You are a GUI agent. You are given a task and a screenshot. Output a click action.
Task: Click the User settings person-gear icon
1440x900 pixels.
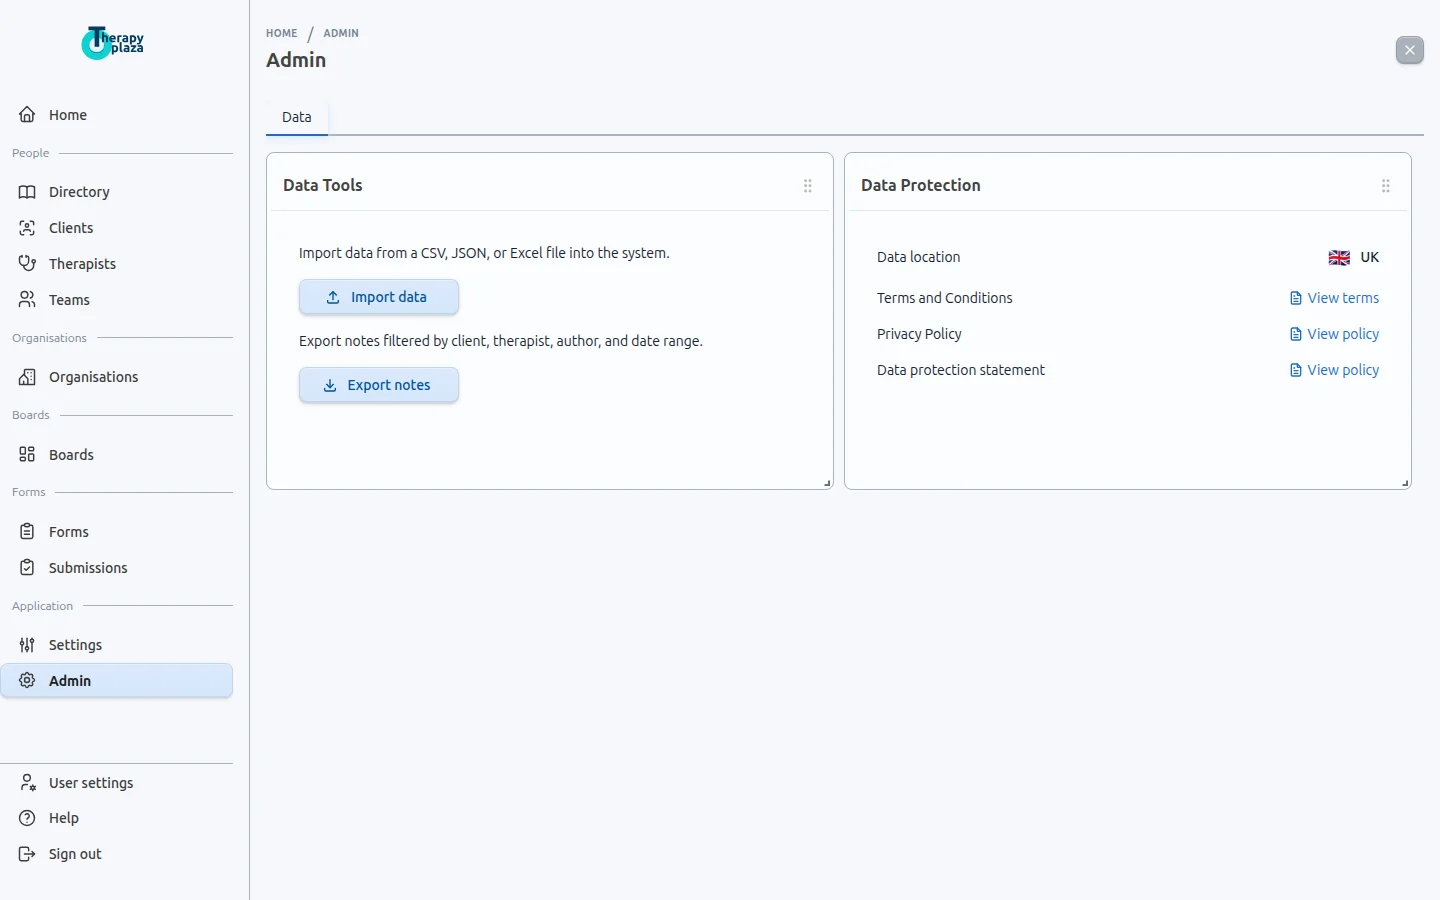tap(27, 783)
